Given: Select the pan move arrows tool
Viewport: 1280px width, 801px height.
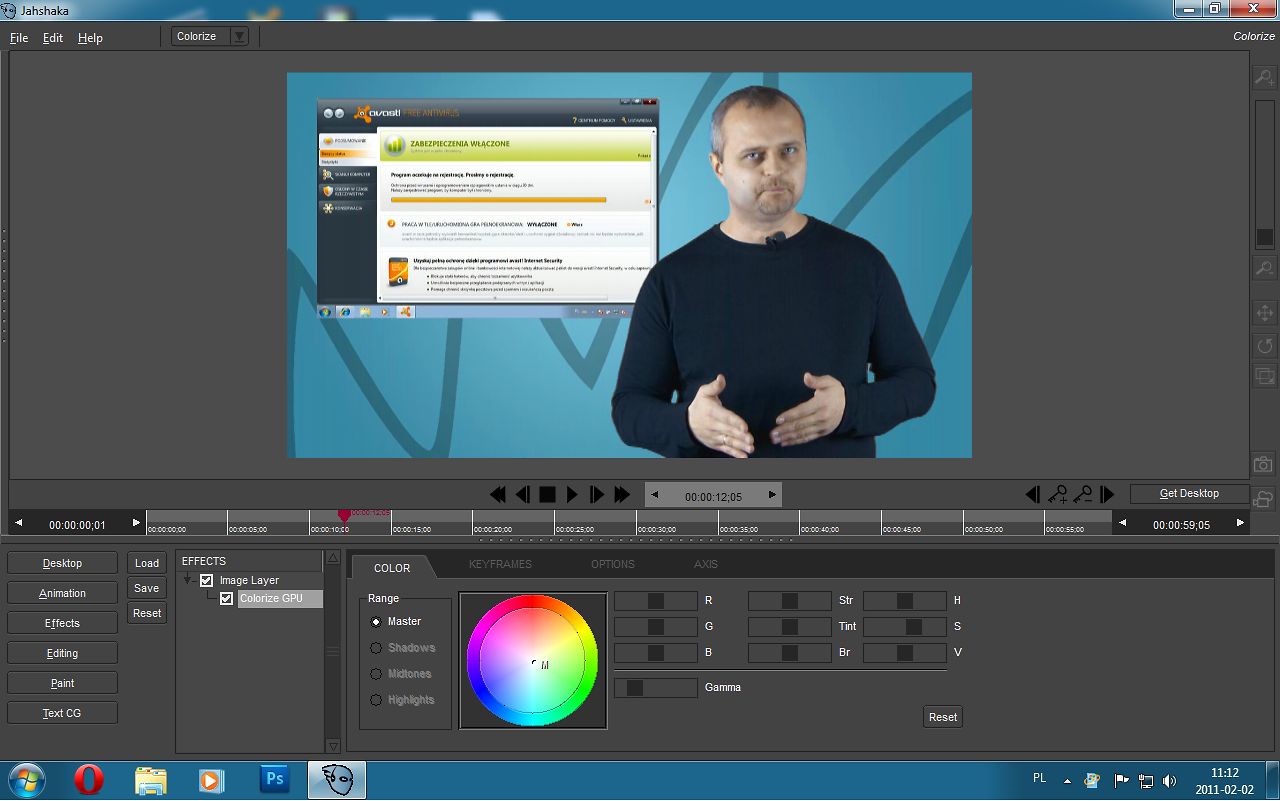Looking at the screenshot, I should [x=1264, y=313].
